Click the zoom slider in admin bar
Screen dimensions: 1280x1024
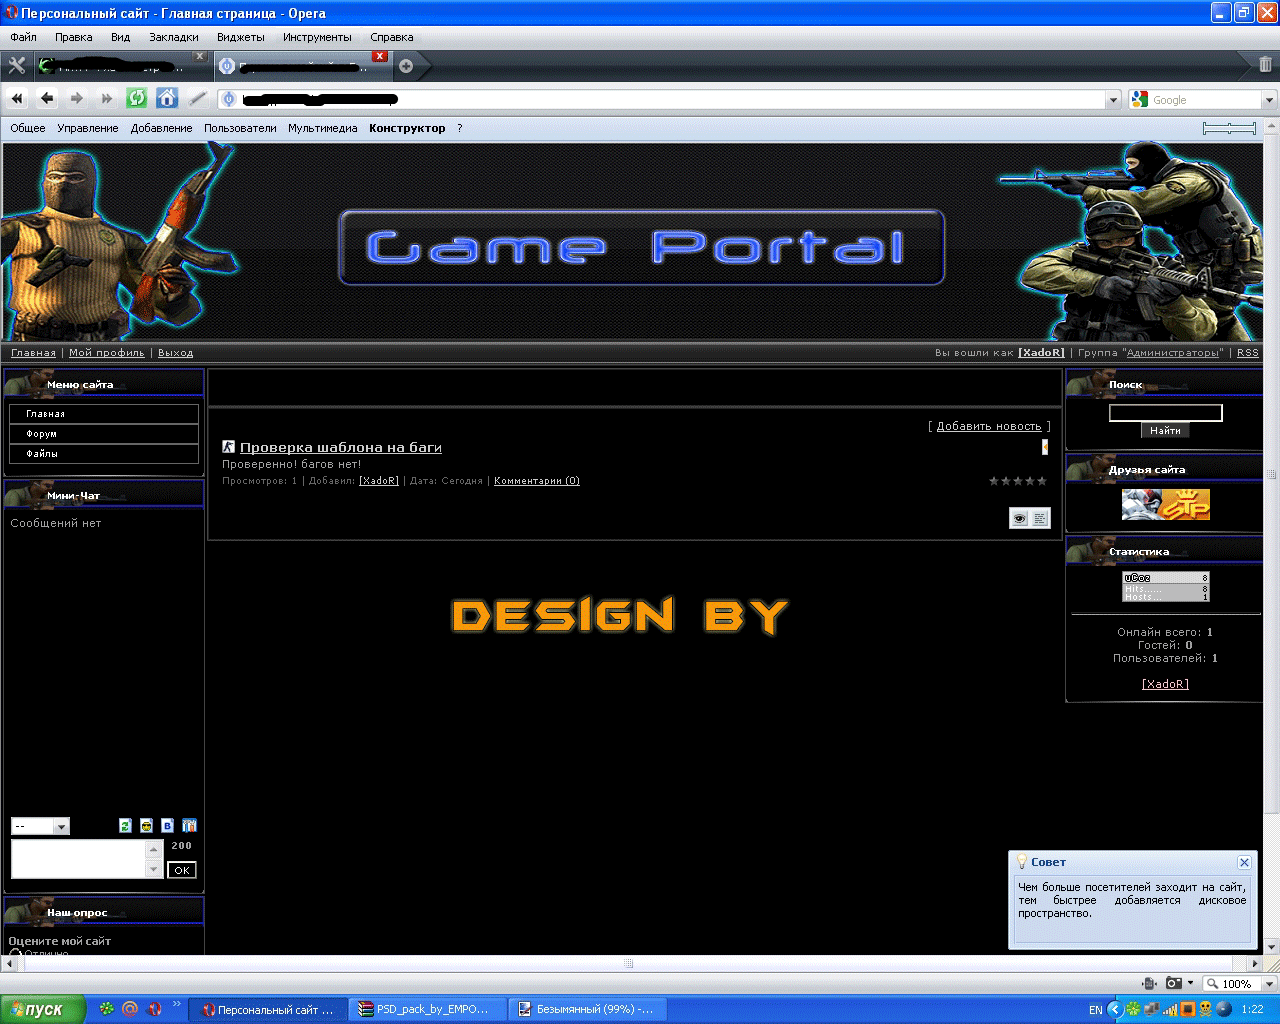[1229, 128]
